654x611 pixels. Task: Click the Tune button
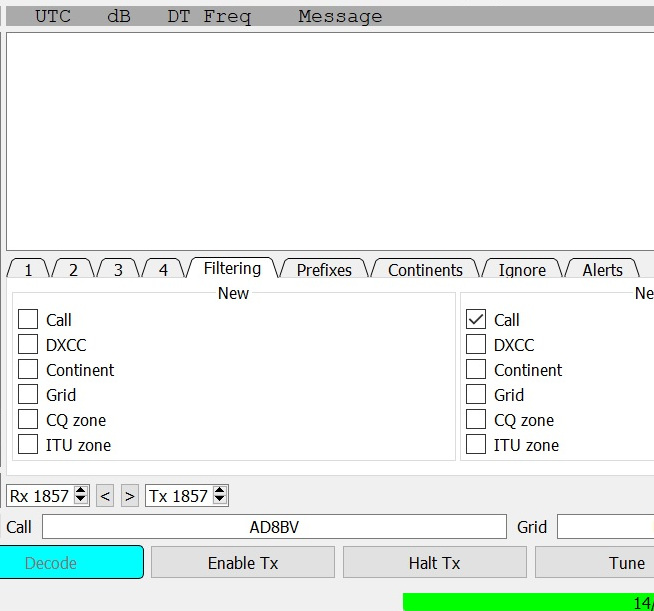pyautogui.click(x=595, y=563)
